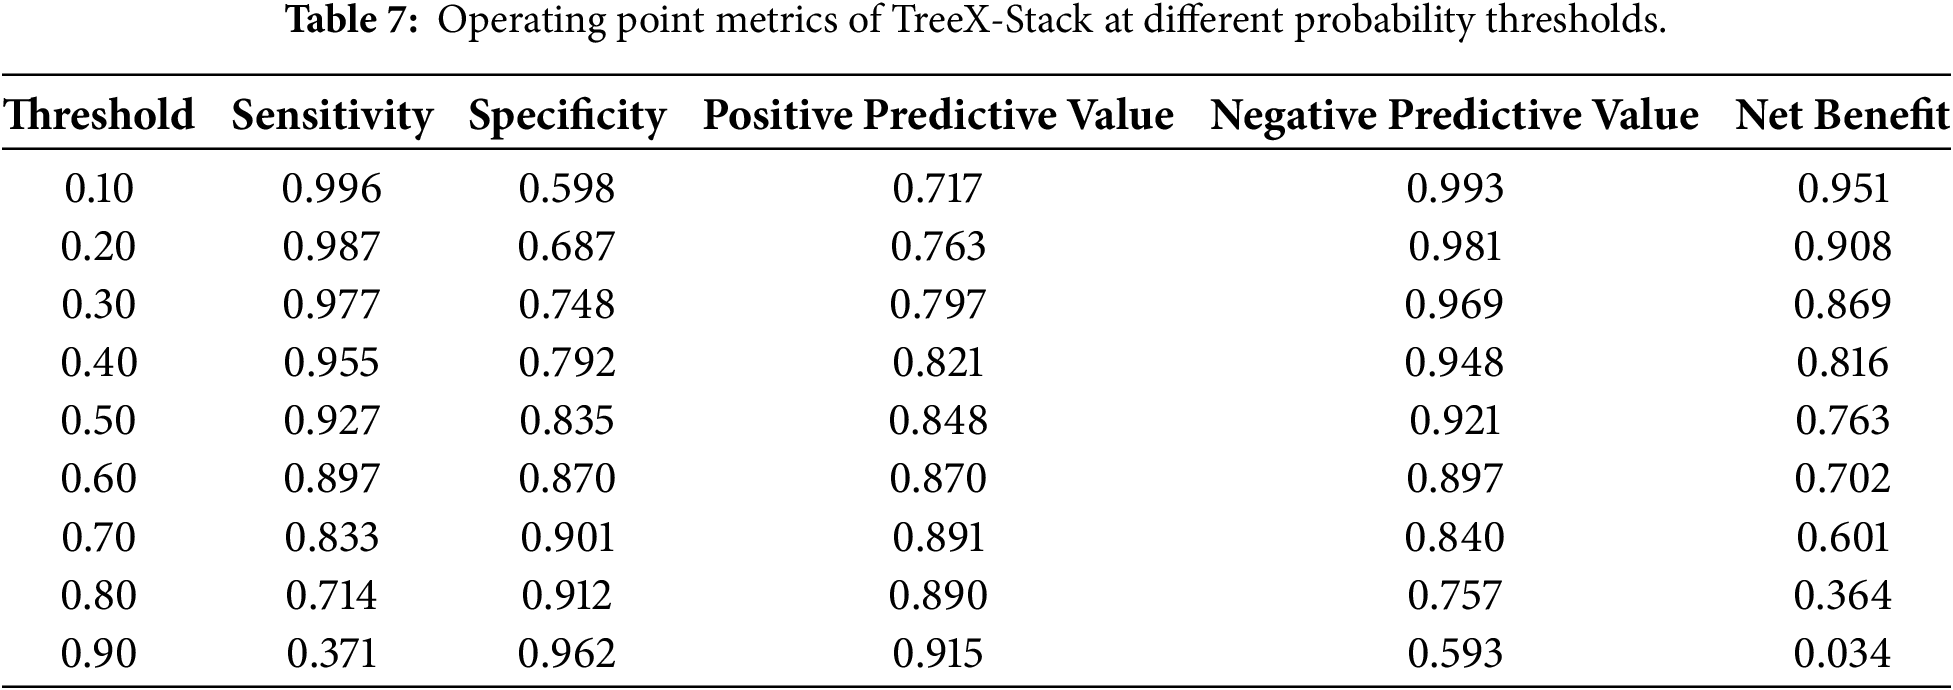Click the Specificity column header
Screen dimensions: 1953x690
point(567,116)
